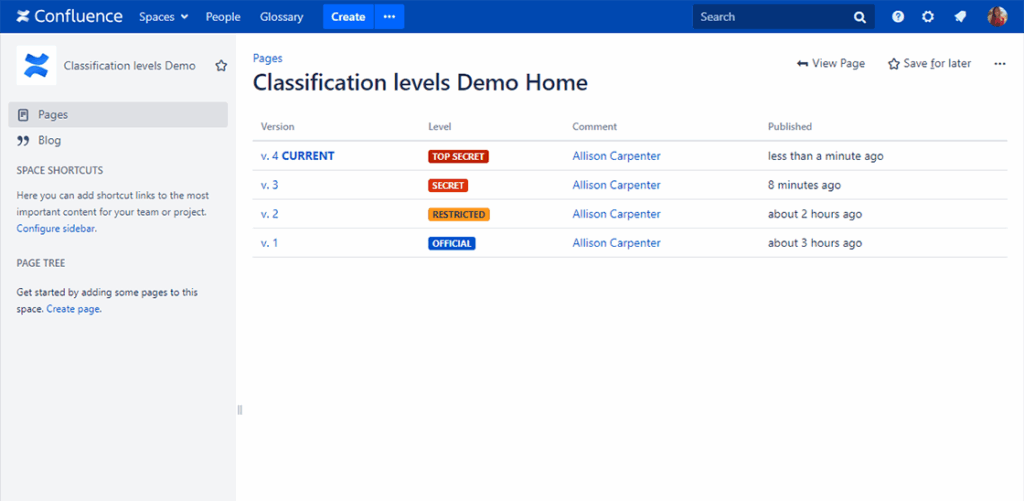Click the rocket notifications icon
Screen dimensions: 1024x501
[x=960, y=17]
